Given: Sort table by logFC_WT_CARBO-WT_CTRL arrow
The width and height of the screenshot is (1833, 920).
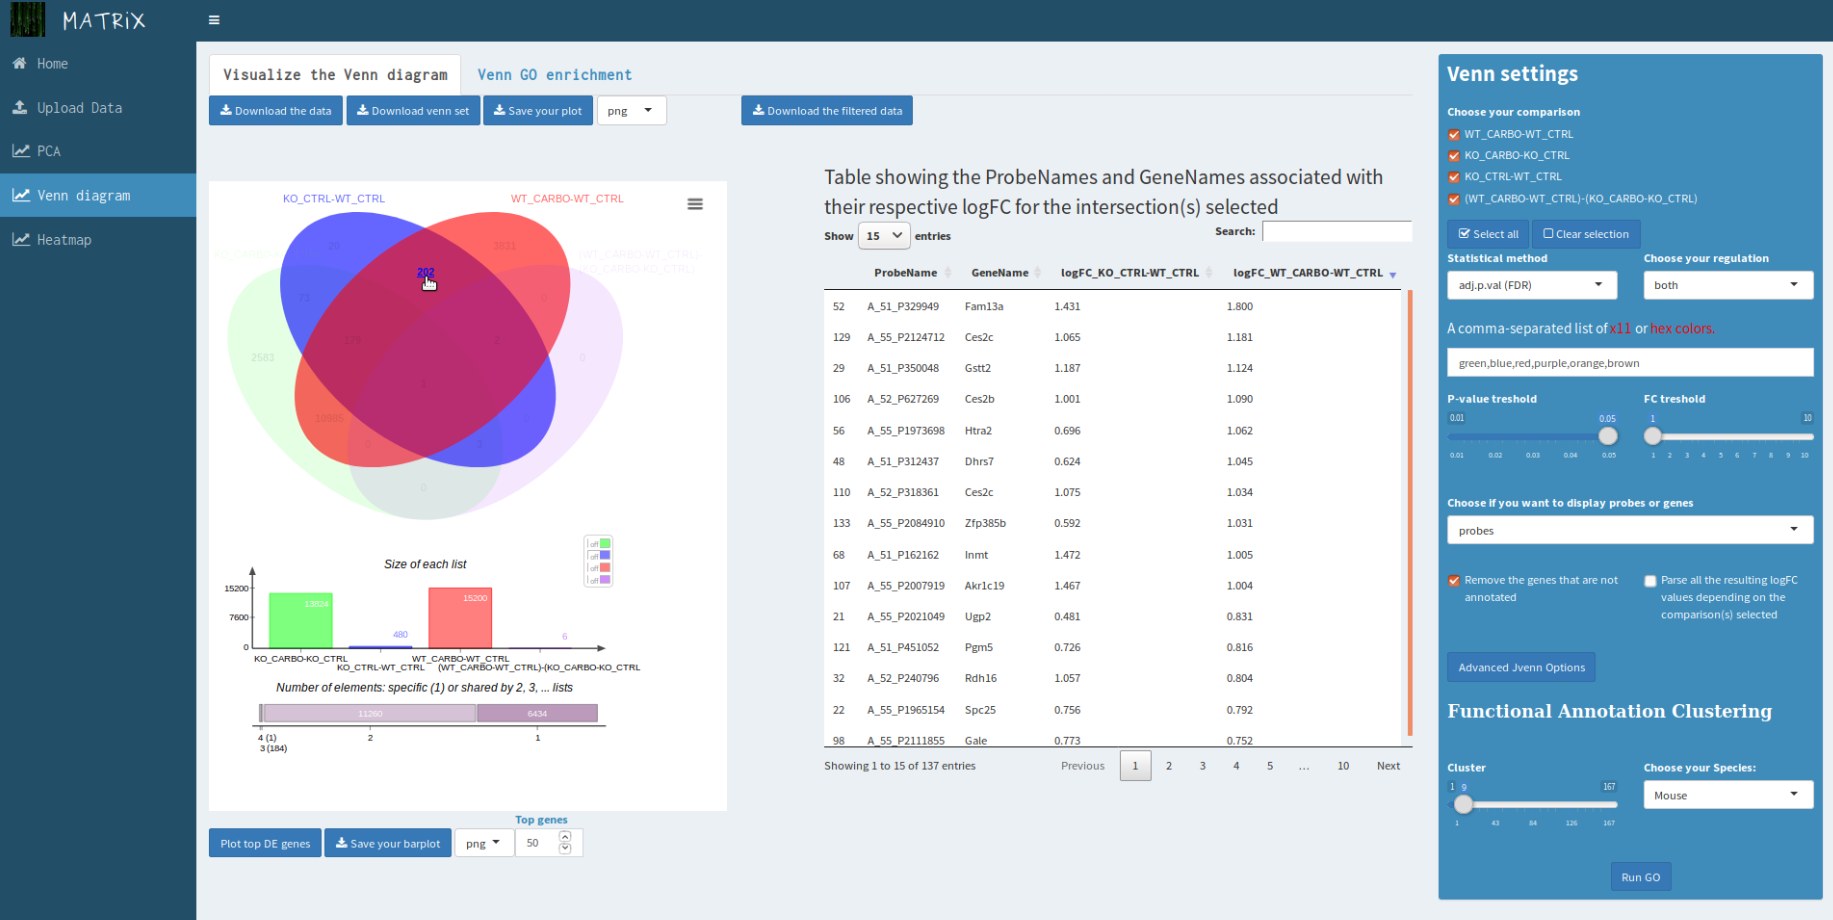Looking at the screenshot, I should pyautogui.click(x=1392, y=274).
